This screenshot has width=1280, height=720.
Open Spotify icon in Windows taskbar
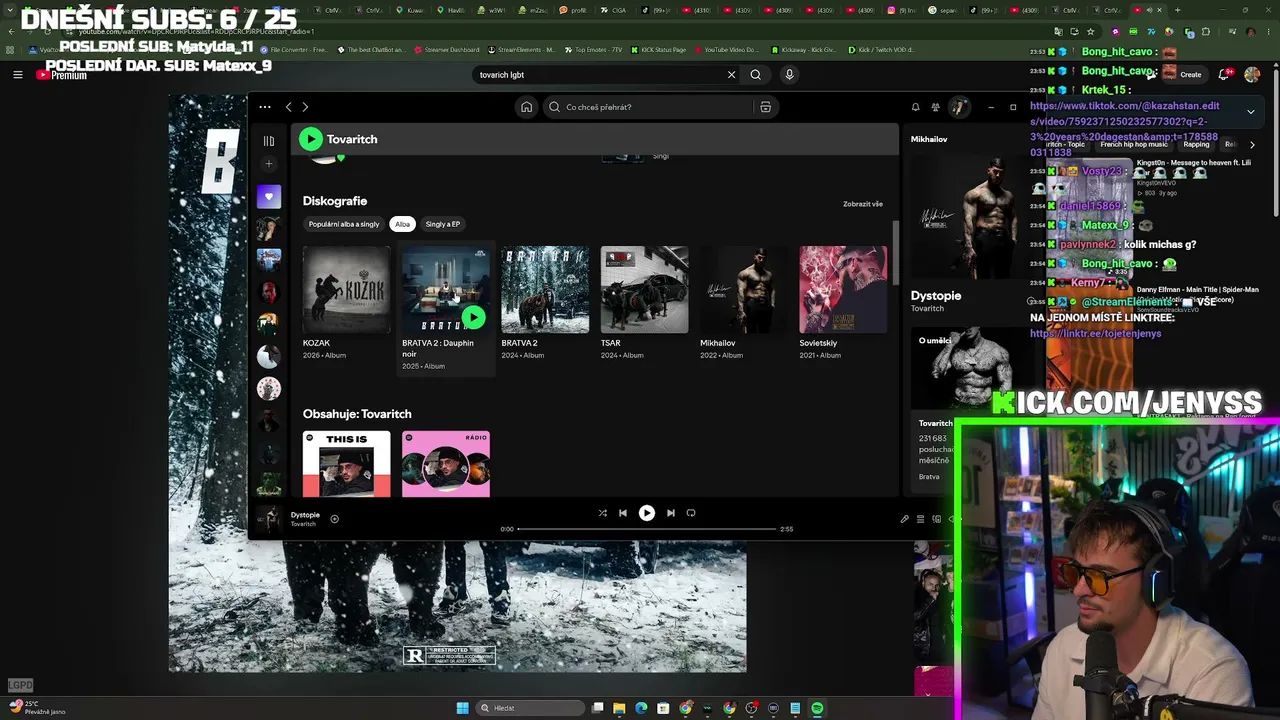tap(817, 708)
